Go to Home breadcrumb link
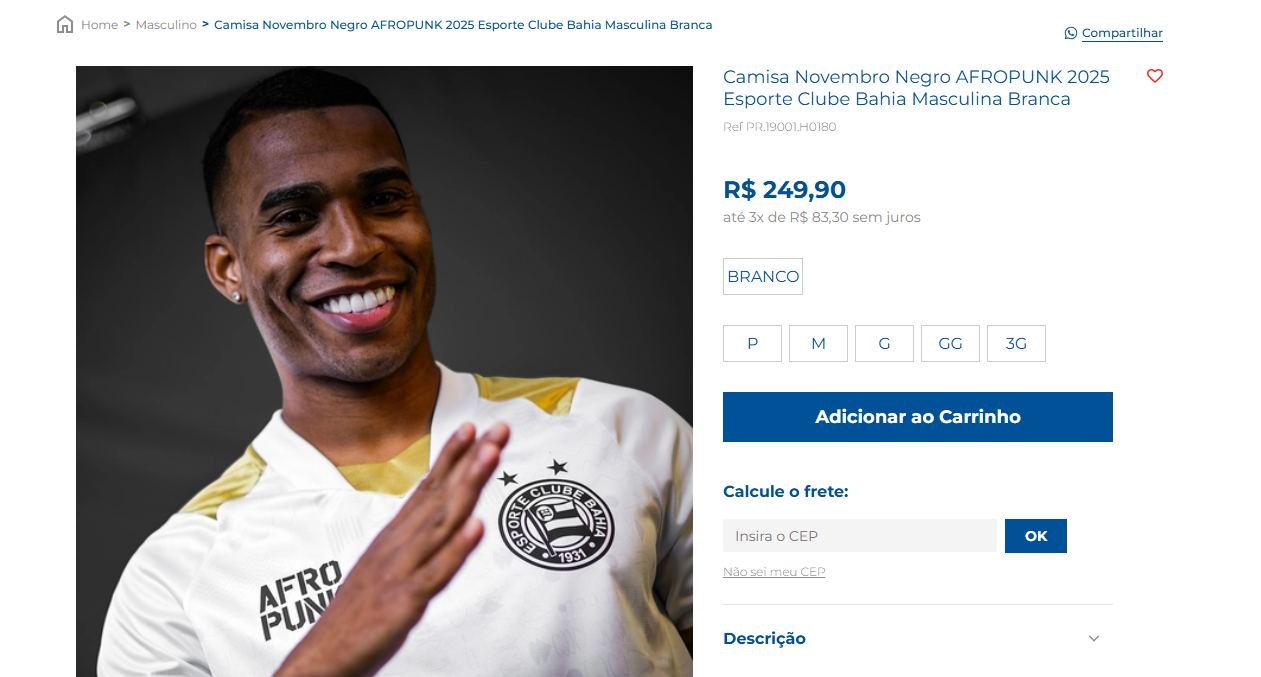The width and height of the screenshot is (1261, 677). [99, 25]
